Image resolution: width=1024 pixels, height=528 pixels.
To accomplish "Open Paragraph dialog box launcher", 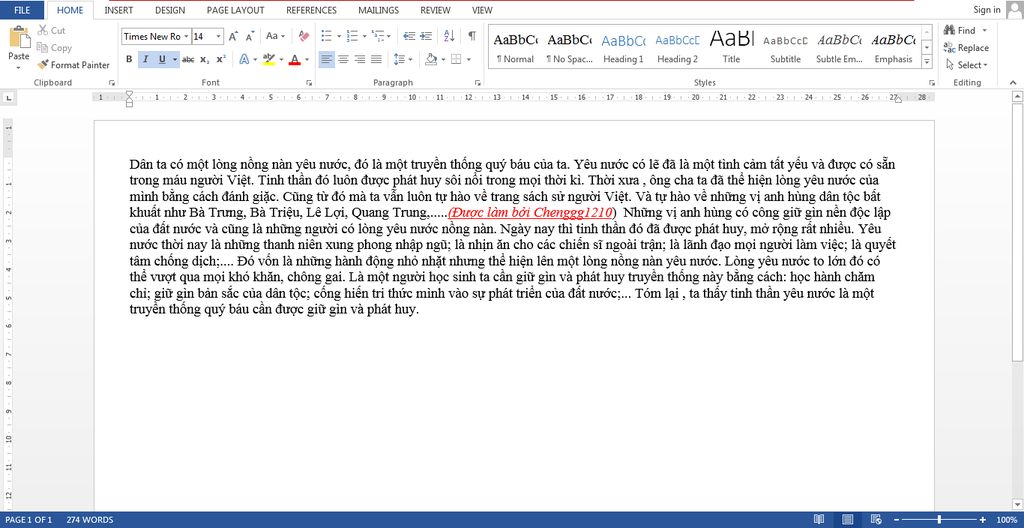I will 477,83.
